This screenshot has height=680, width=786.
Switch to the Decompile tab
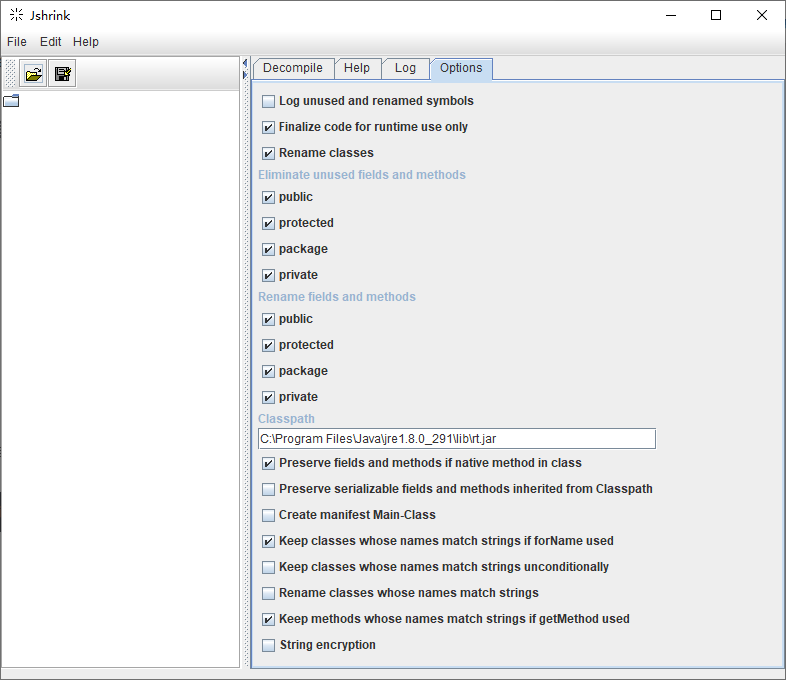click(x=293, y=68)
